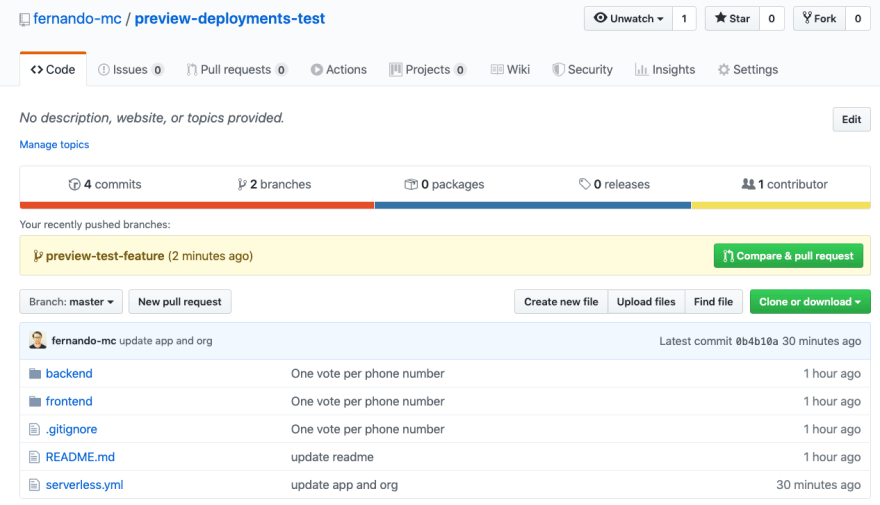Click the Actions play icon
The image size is (880, 505).
(x=317, y=70)
